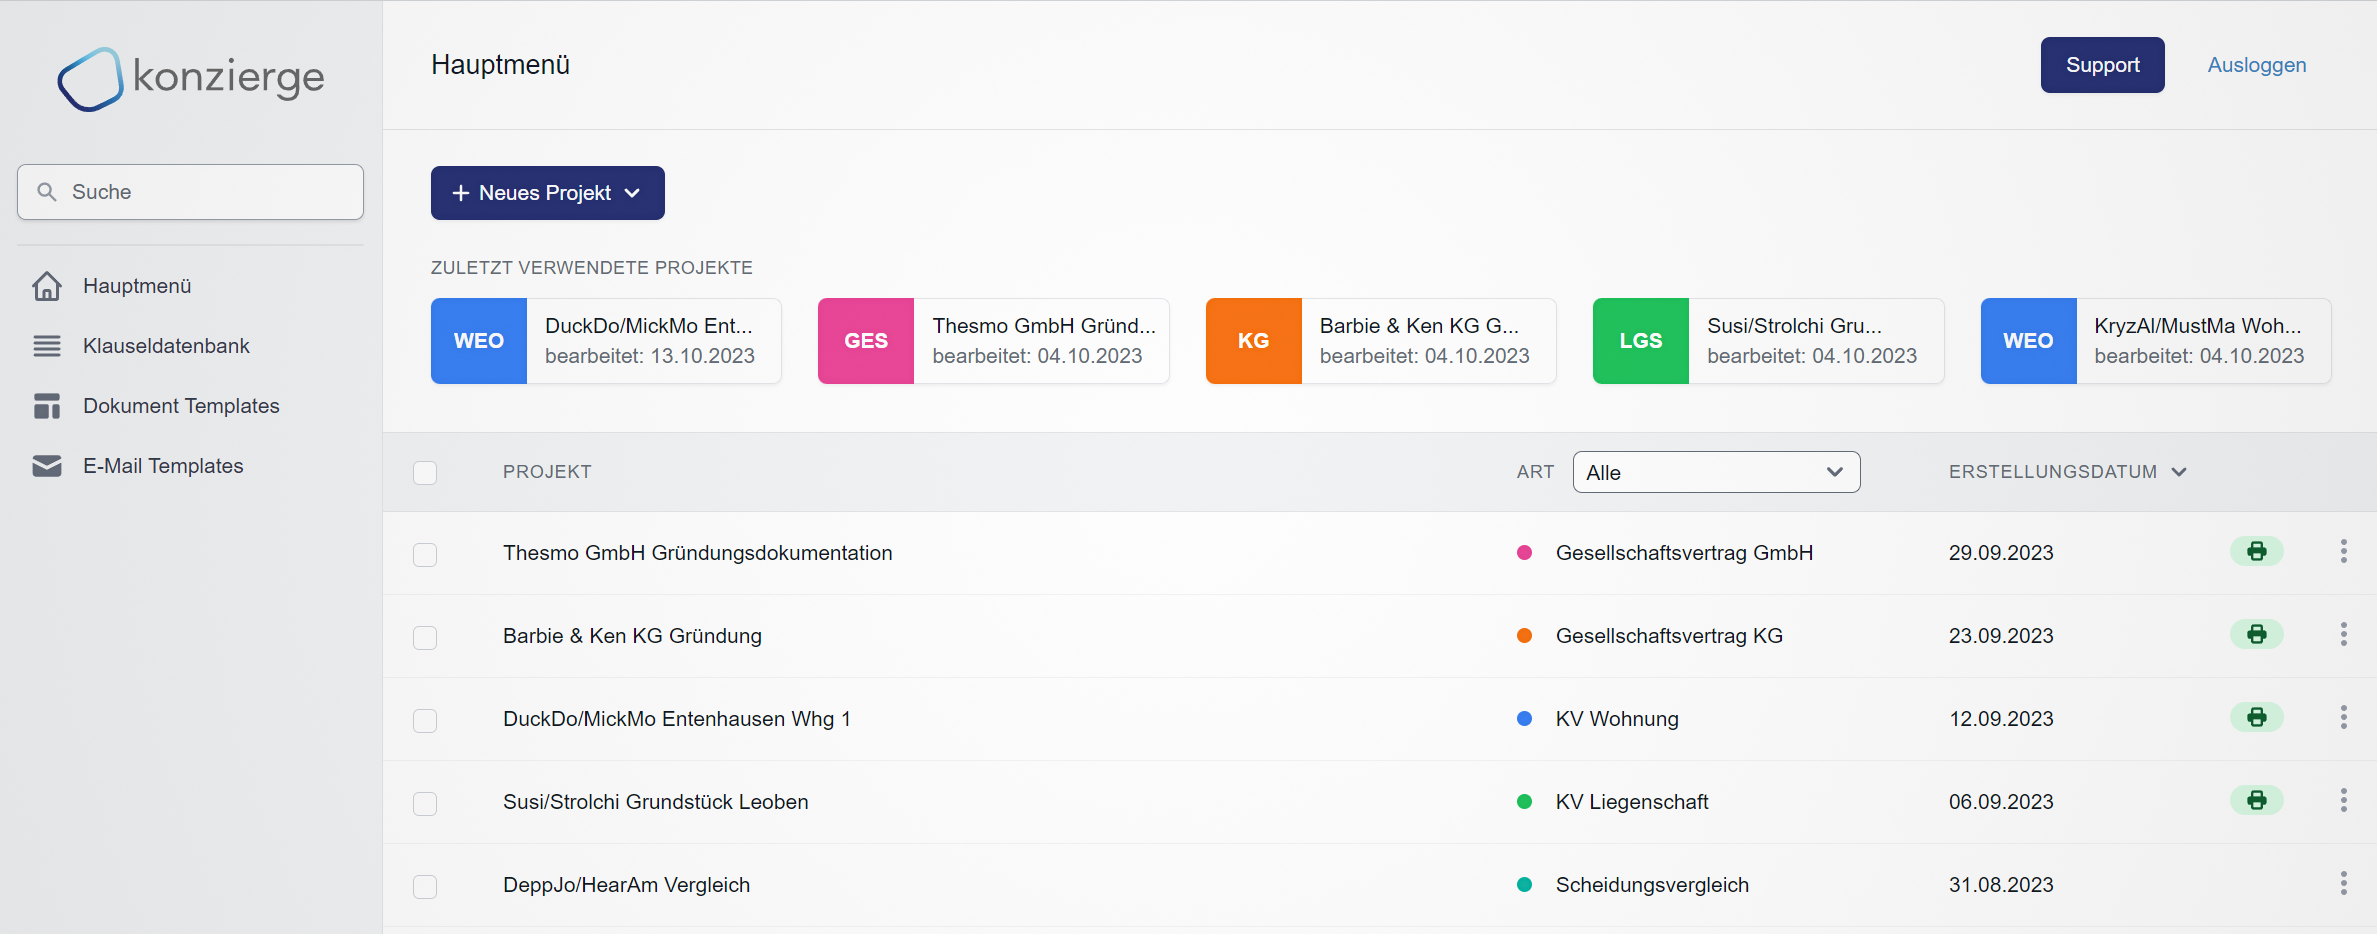Go to Klauseldatenbank in sidebar
Screen dimensions: 2377x934
click(x=166, y=346)
